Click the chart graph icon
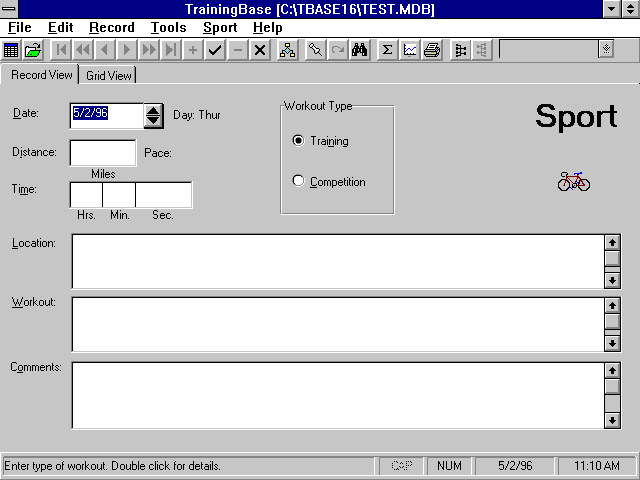 coord(409,50)
